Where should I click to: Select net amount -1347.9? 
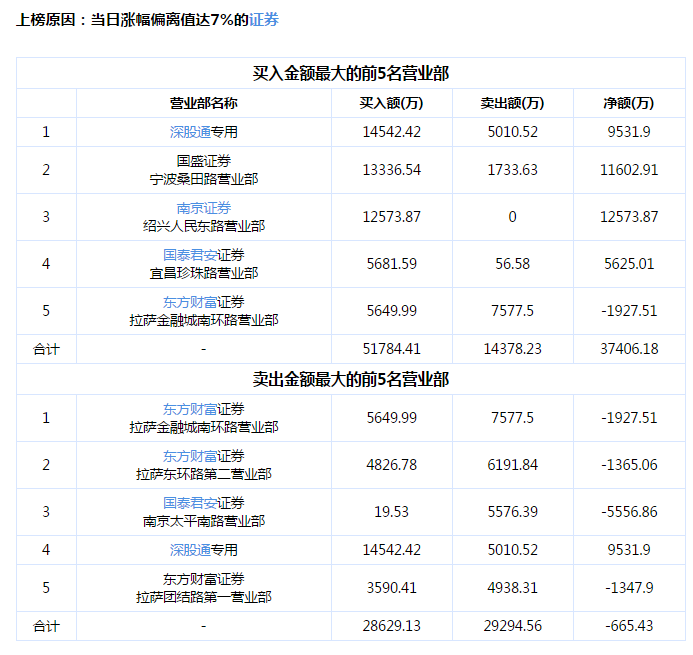click(x=629, y=588)
